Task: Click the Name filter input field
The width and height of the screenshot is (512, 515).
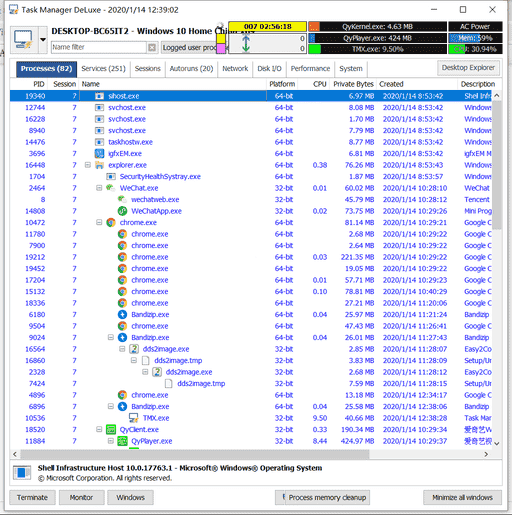Action: pos(98,47)
